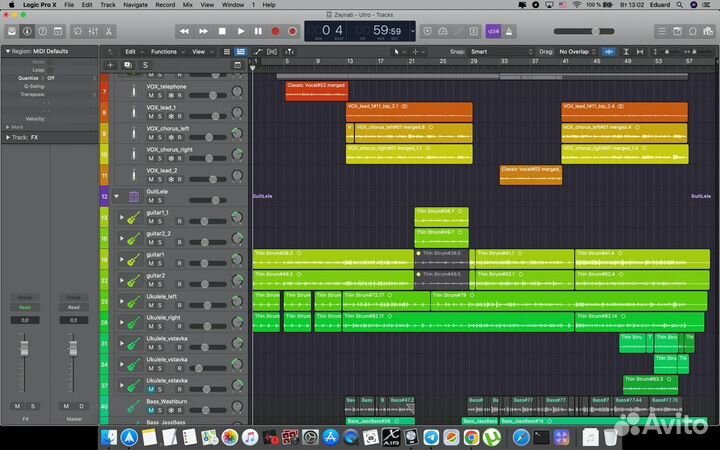Open the Mix menu in menu bar
This screenshot has height=450, width=720.
pyautogui.click(x=187, y=5)
